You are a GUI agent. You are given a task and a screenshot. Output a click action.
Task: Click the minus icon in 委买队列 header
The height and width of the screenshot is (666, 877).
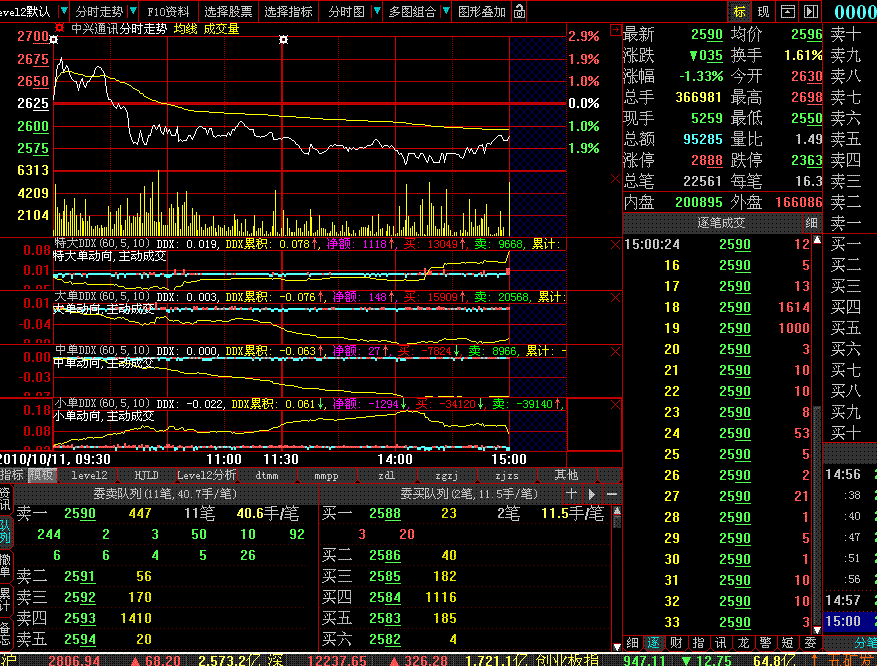click(611, 494)
